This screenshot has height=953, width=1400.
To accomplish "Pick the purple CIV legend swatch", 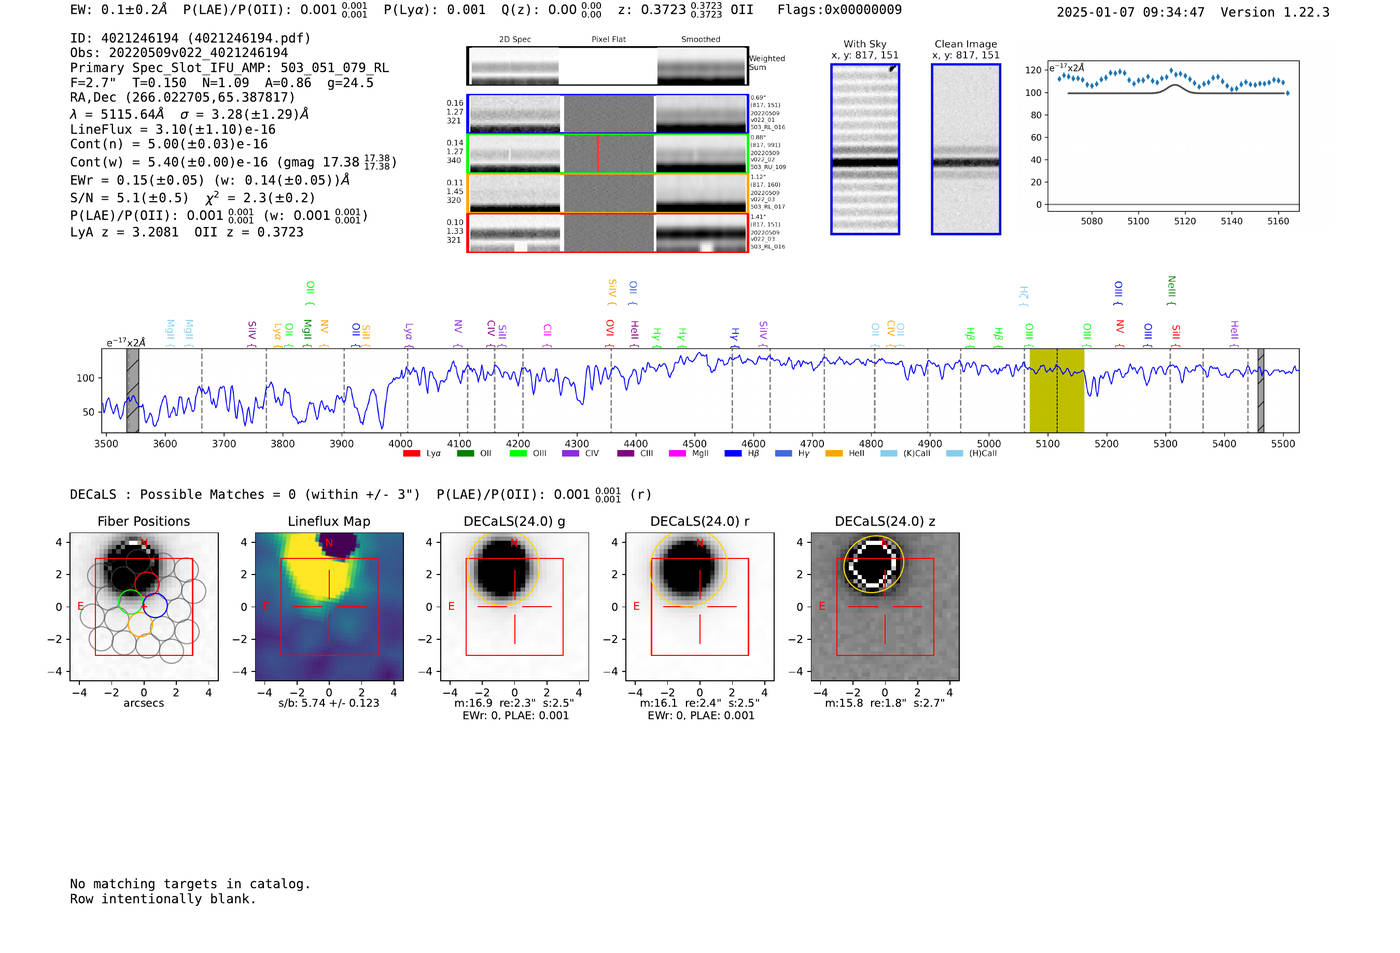I will [x=571, y=454].
